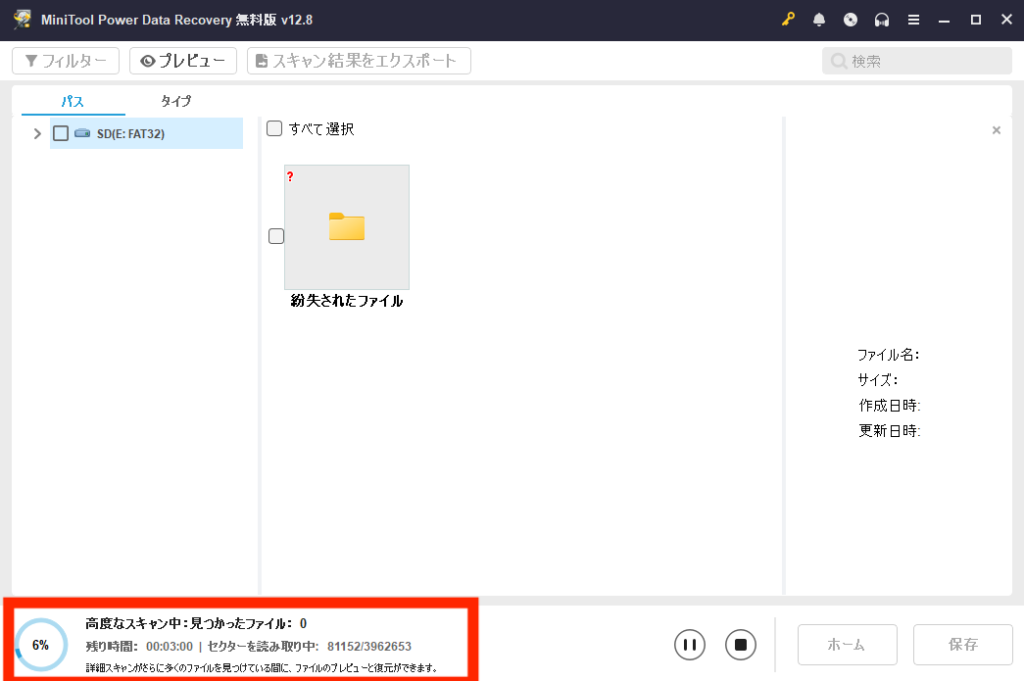This screenshot has height=681, width=1024.
Task: Click the フィルター button
Action: point(66,61)
